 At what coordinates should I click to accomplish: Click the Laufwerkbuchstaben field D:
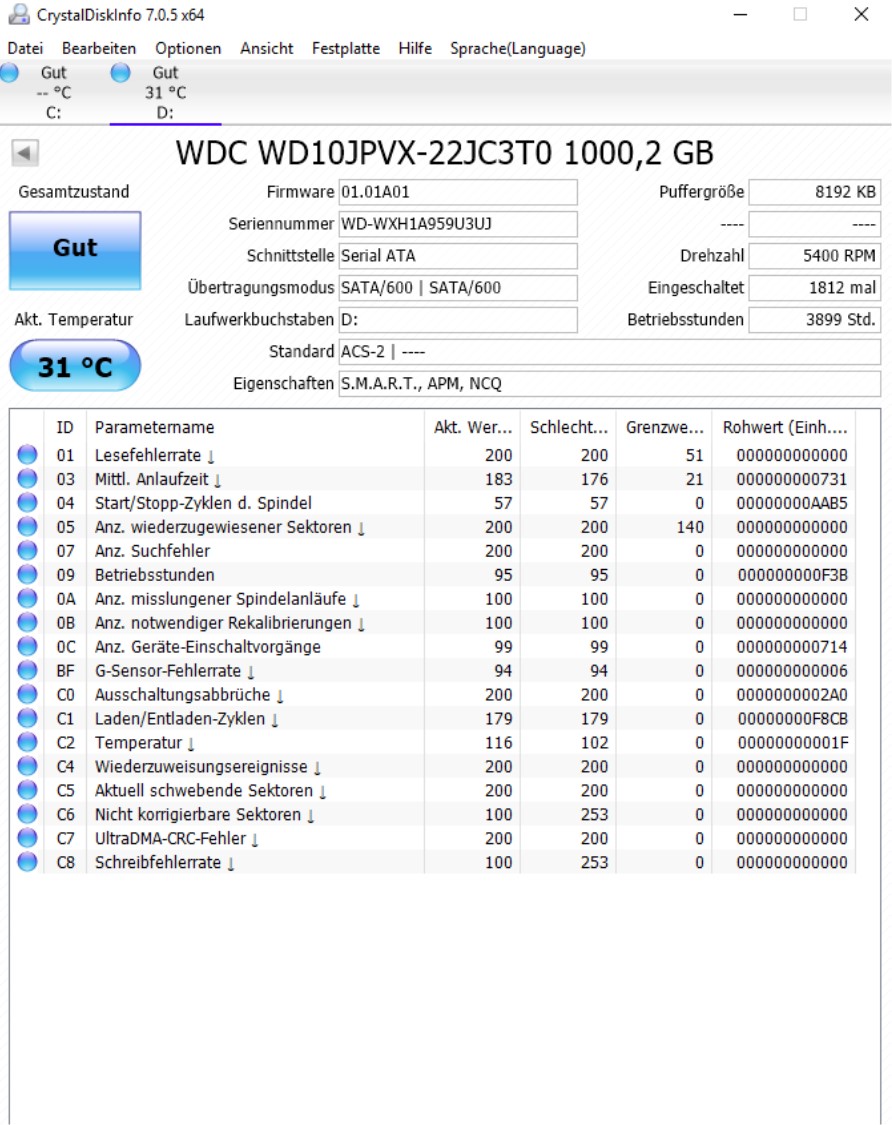point(458,319)
